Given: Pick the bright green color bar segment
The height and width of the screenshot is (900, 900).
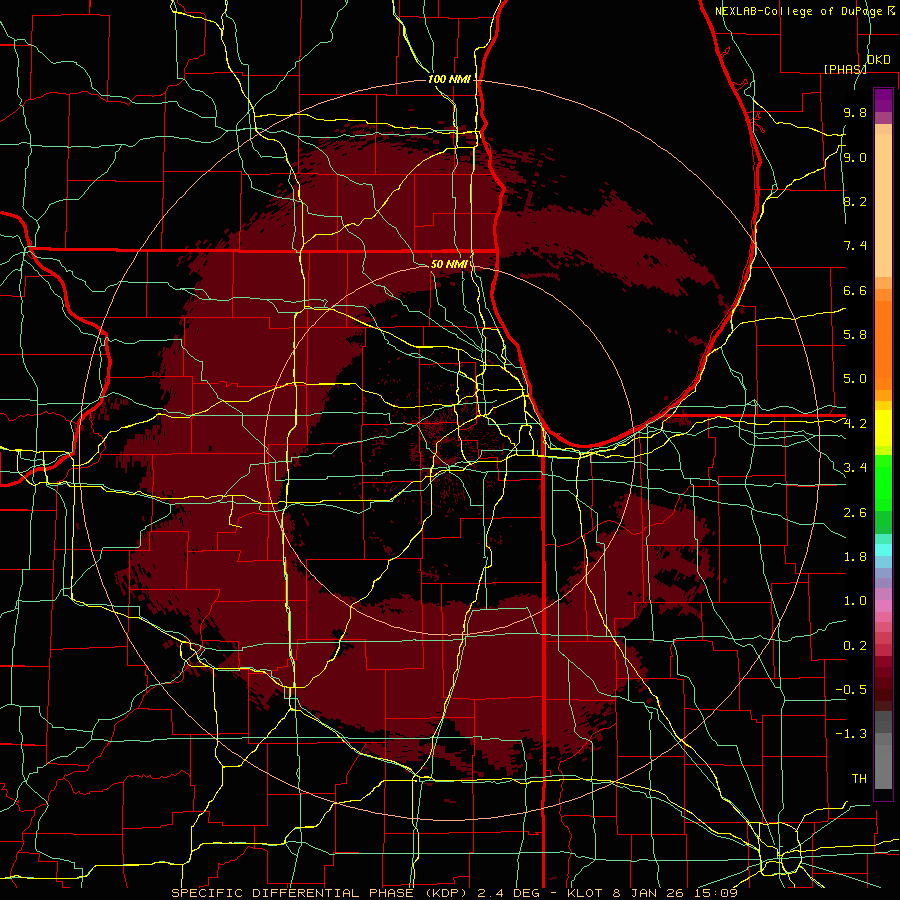Looking at the screenshot, I should [883, 481].
